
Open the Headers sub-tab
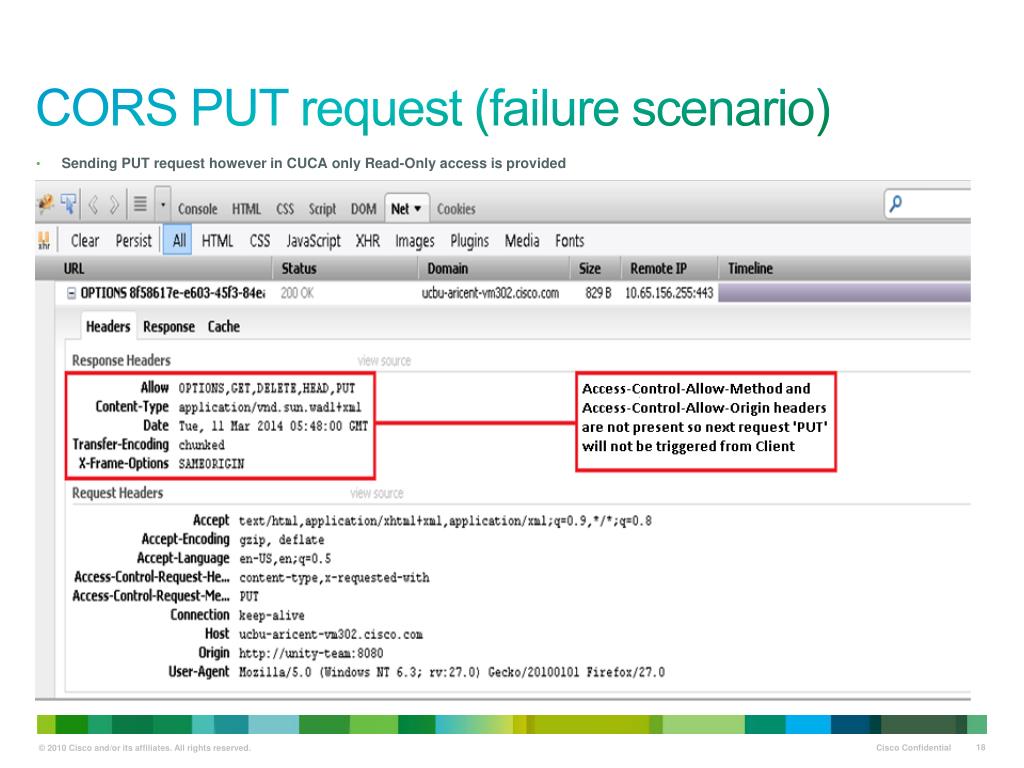point(108,327)
